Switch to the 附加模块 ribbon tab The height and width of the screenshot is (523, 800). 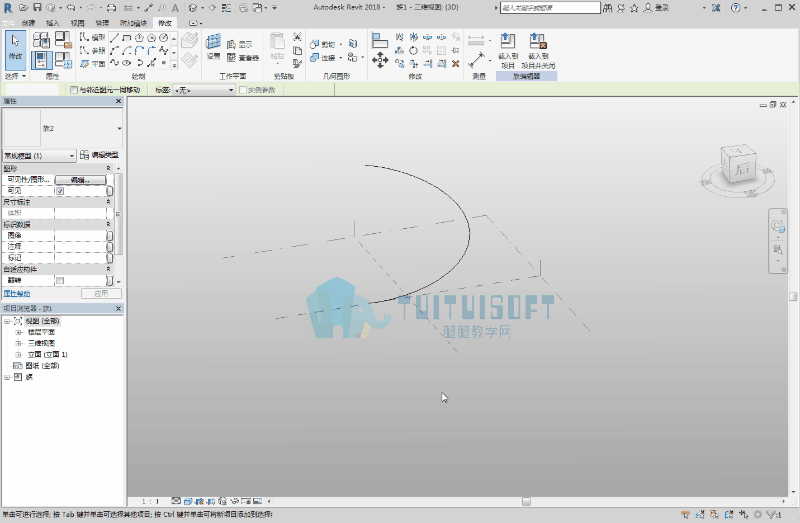click(x=133, y=23)
